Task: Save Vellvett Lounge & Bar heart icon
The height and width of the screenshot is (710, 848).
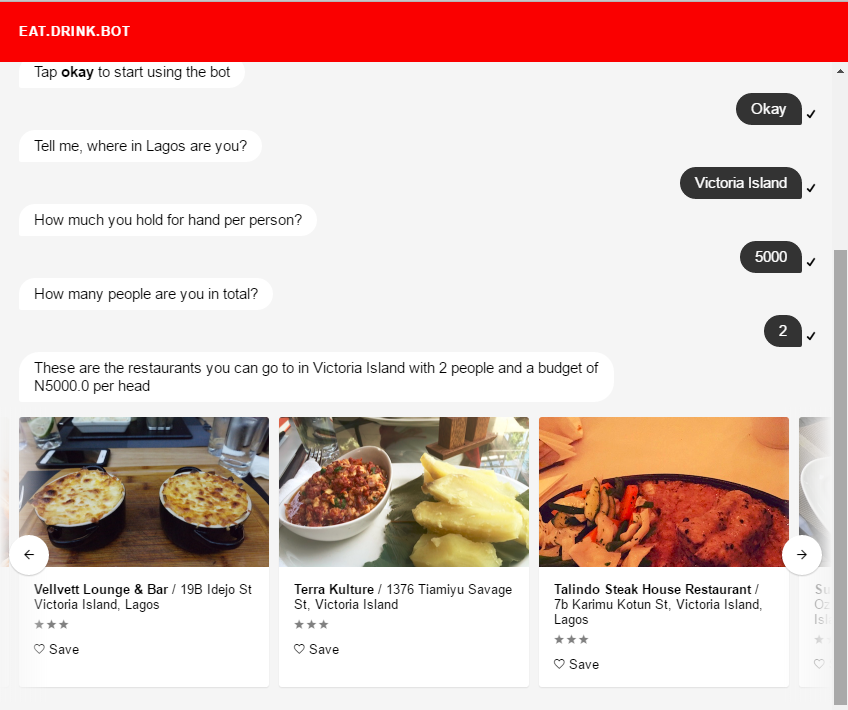Action: click(39, 649)
